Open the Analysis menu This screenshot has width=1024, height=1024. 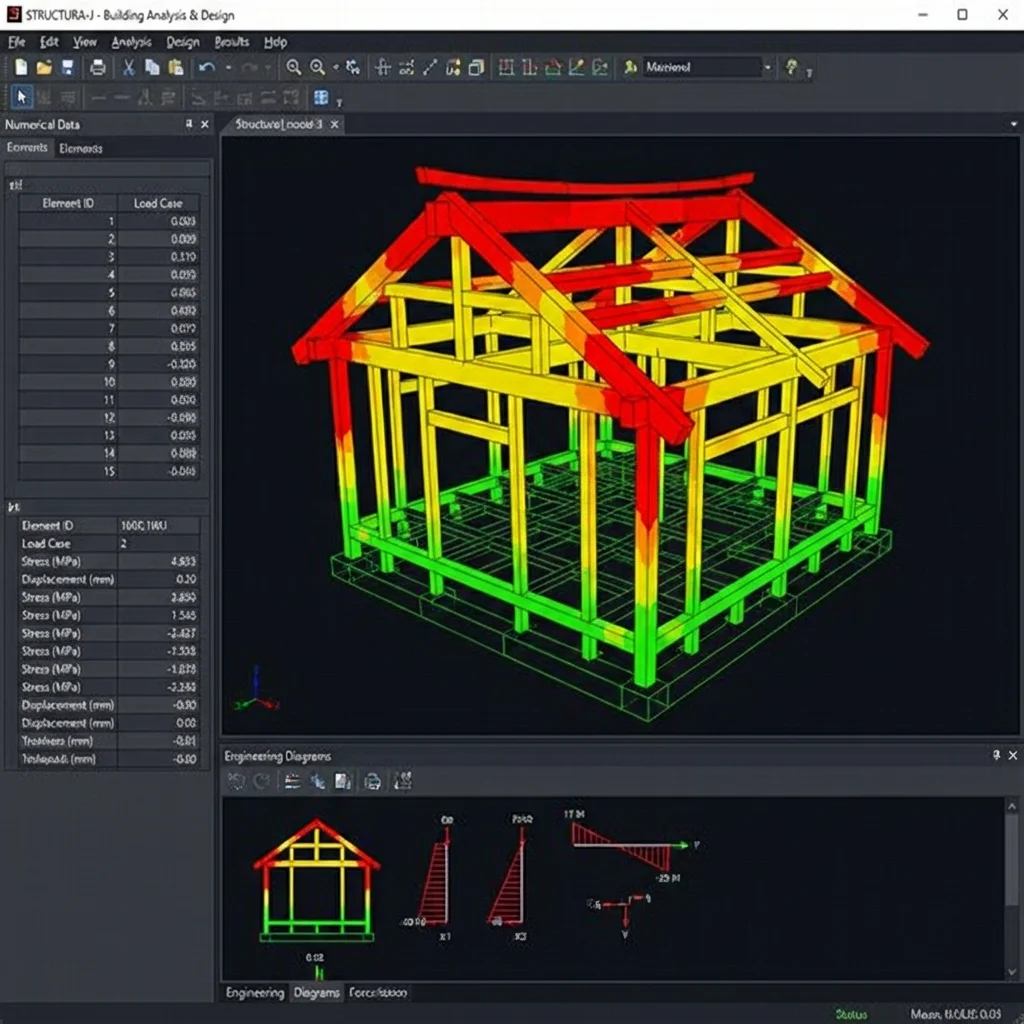(131, 42)
